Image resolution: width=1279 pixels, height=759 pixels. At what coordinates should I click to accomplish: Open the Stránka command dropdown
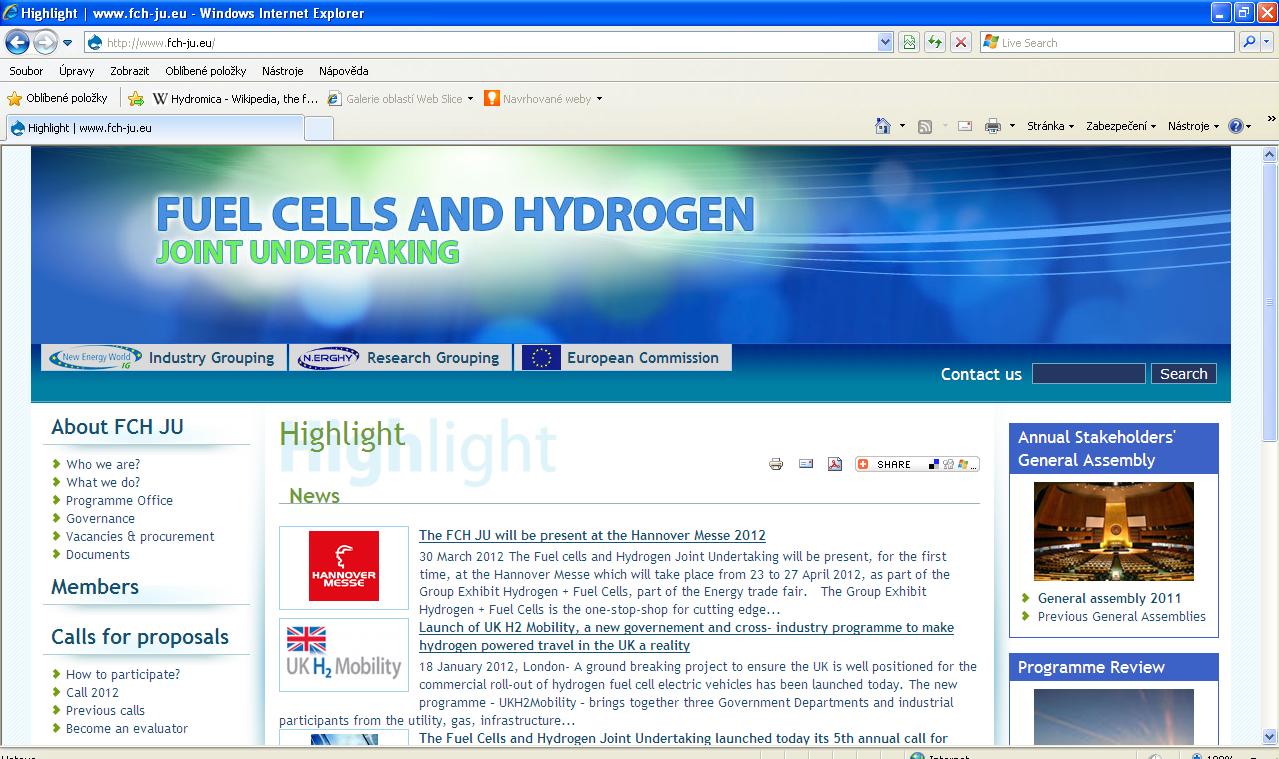tap(1050, 126)
